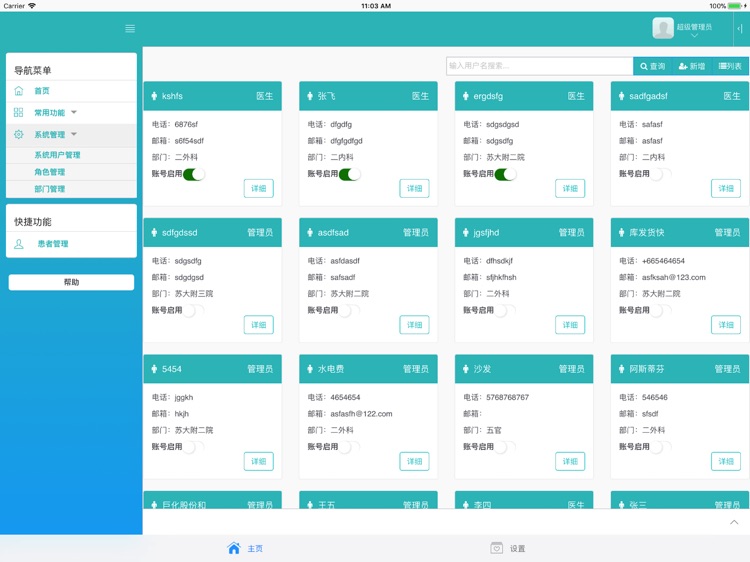Collapse the 系统管理 menu arrow

coord(74,134)
